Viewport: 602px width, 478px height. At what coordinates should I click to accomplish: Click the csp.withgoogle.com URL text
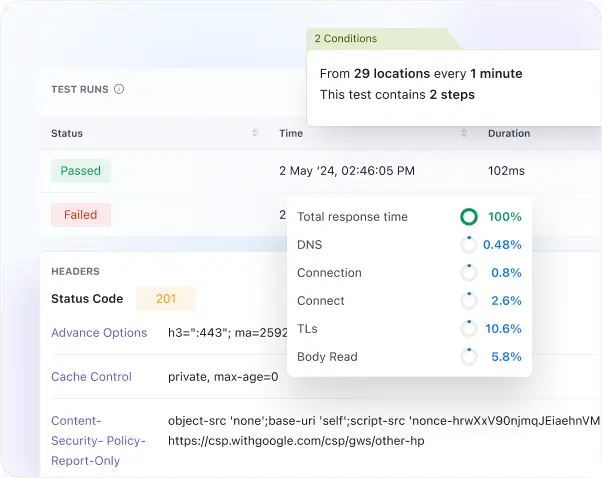pos(296,441)
